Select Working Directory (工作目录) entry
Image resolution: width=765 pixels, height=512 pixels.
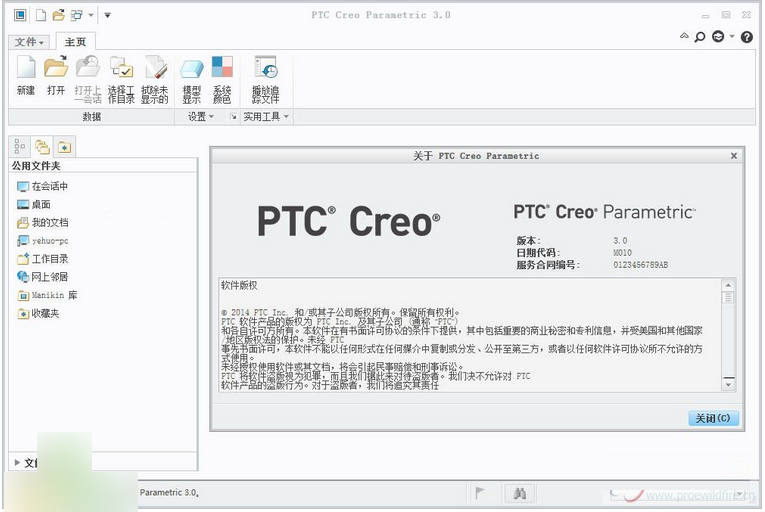click(42, 259)
